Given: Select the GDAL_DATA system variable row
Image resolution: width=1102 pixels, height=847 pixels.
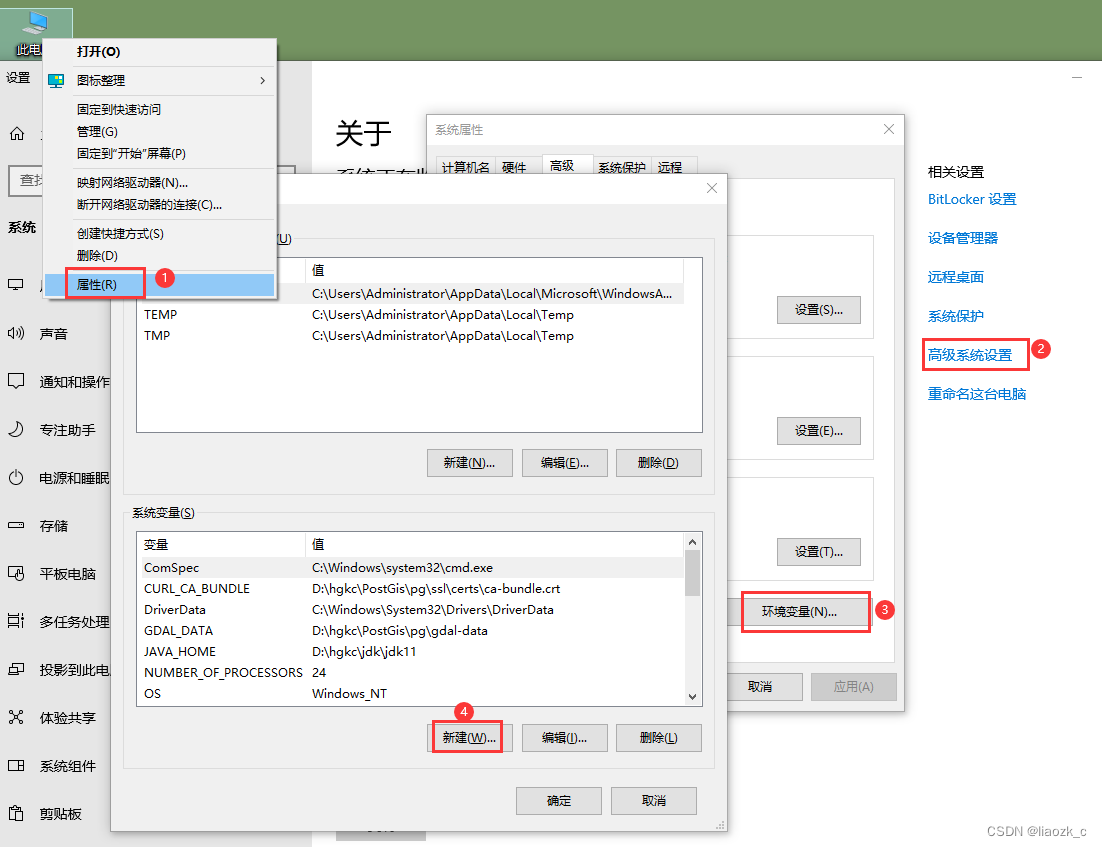Looking at the screenshot, I should click(x=411, y=631).
